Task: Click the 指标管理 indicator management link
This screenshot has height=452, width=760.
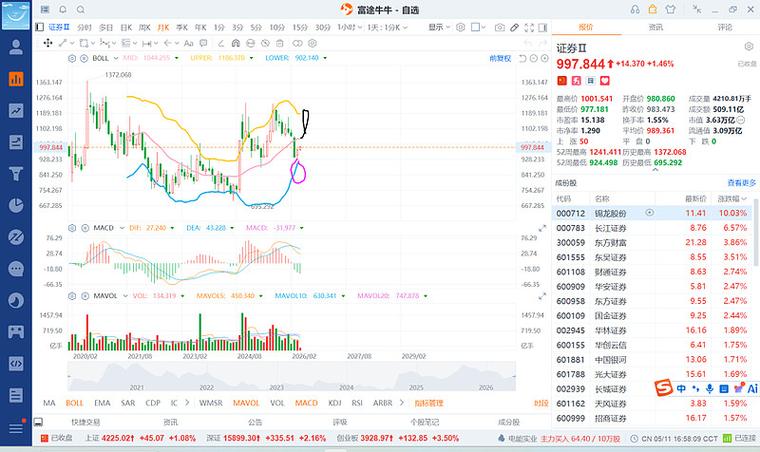Action: tap(428, 403)
